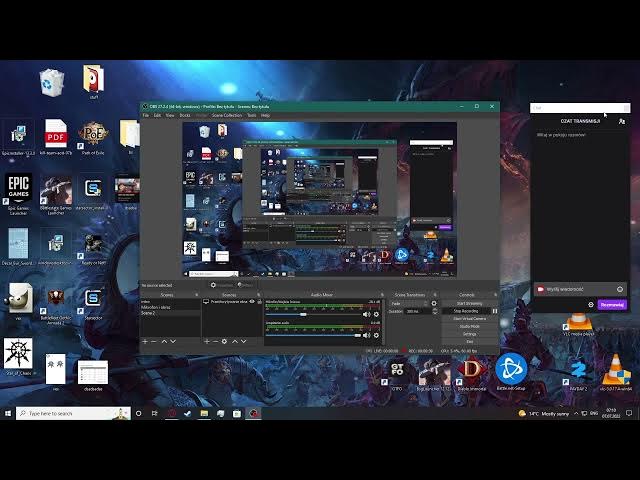
Task: Open emoji picker in chat message box
Action: 620,289
